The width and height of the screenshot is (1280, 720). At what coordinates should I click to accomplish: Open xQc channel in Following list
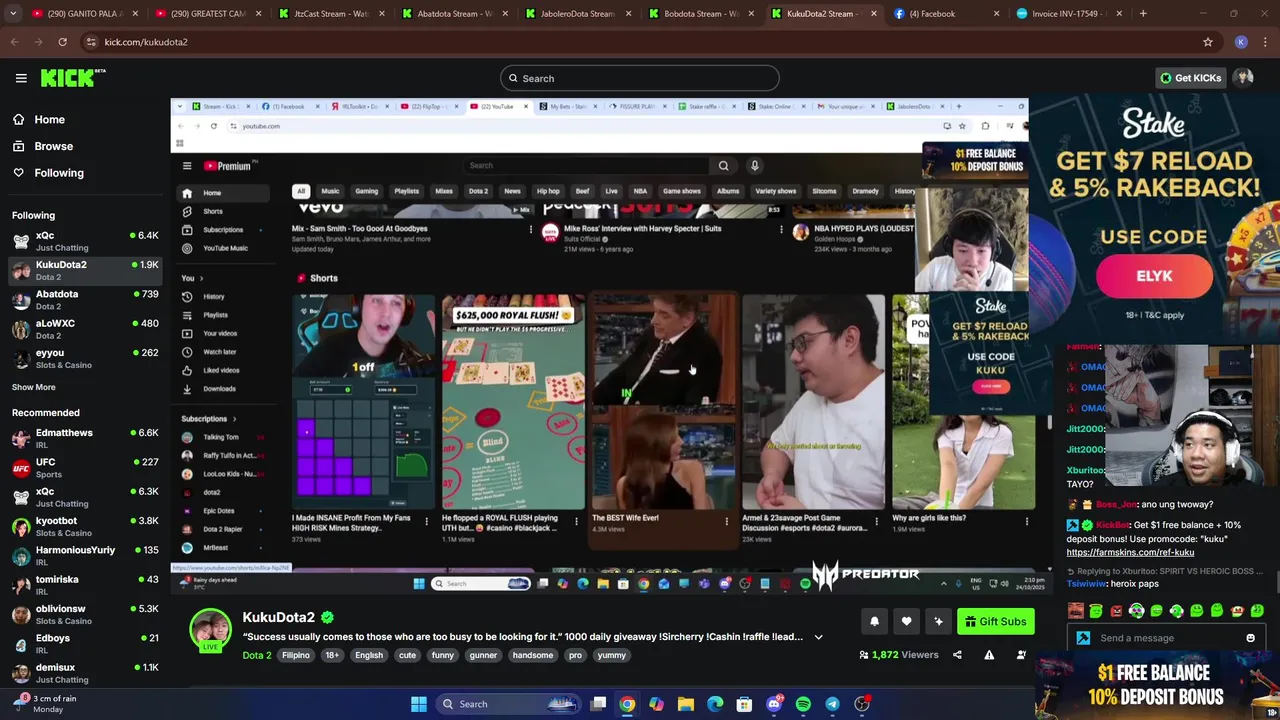84,240
